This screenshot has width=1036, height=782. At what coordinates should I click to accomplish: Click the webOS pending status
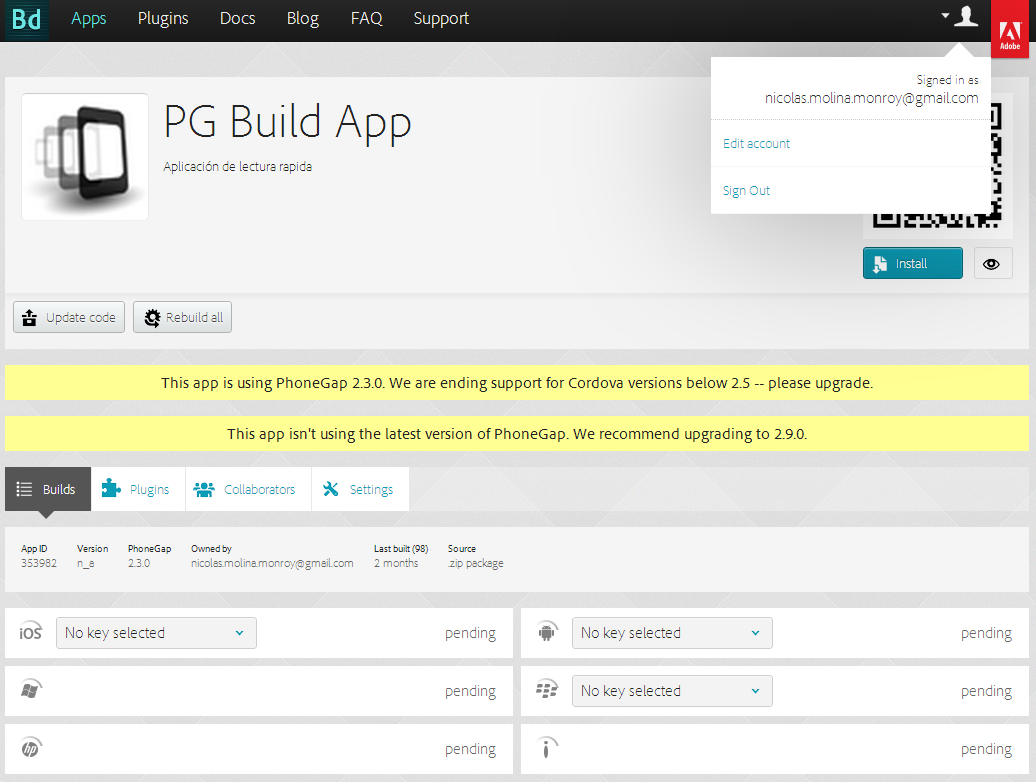click(470, 750)
